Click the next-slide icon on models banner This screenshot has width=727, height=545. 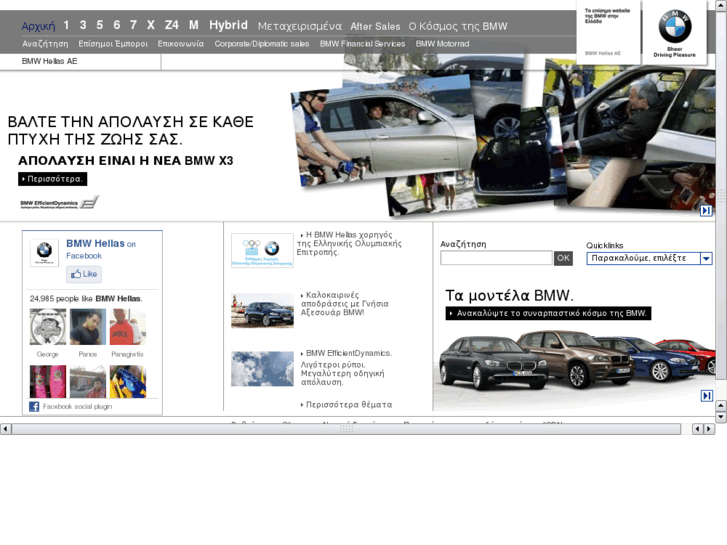pos(707,396)
